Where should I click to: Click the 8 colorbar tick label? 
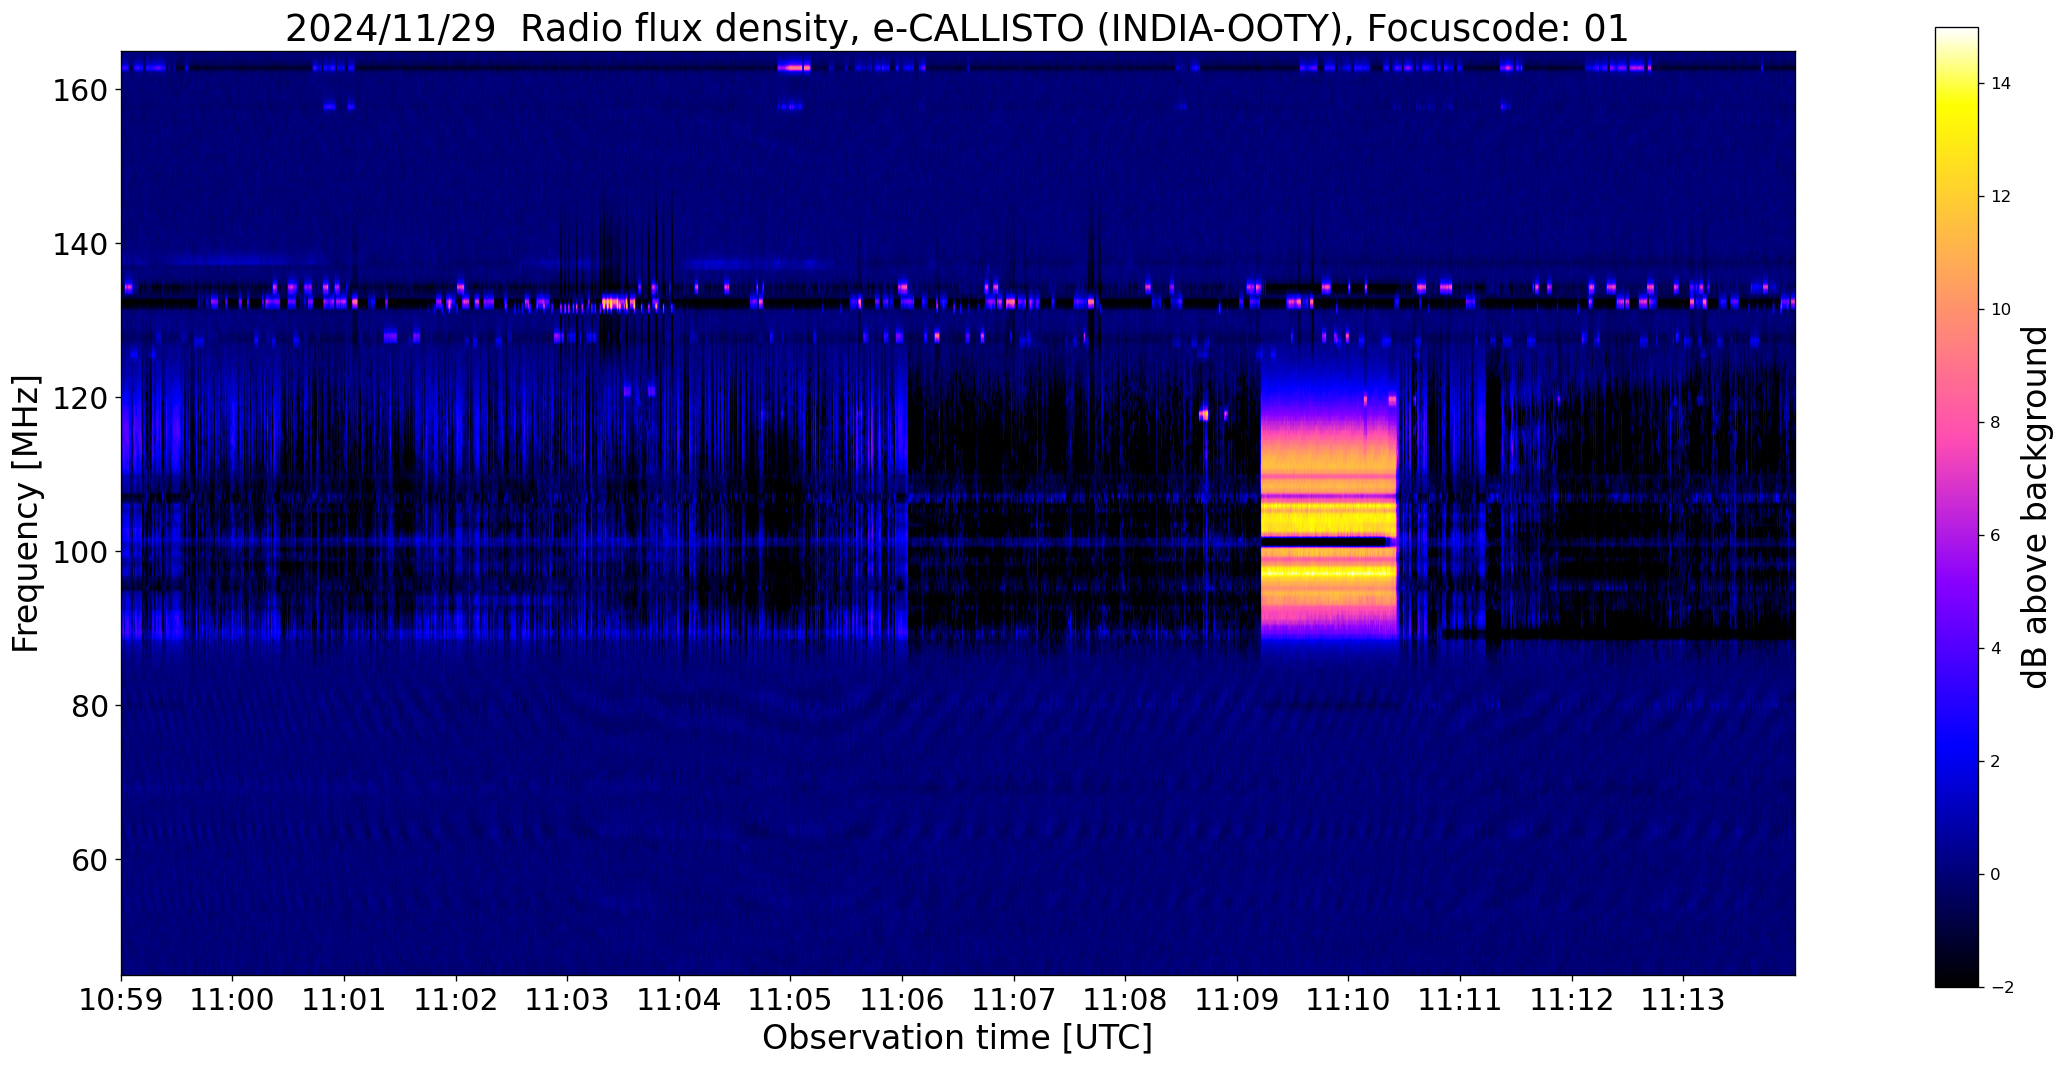point(1996,423)
